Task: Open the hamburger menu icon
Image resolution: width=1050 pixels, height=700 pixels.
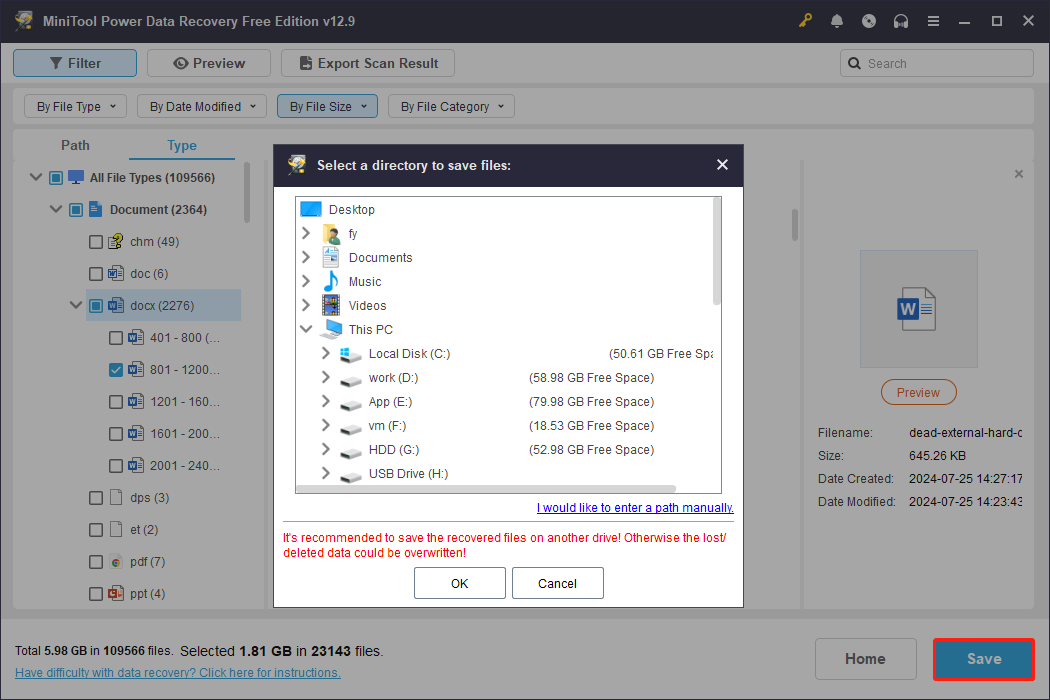Action: pyautogui.click(x=933, y=21)
